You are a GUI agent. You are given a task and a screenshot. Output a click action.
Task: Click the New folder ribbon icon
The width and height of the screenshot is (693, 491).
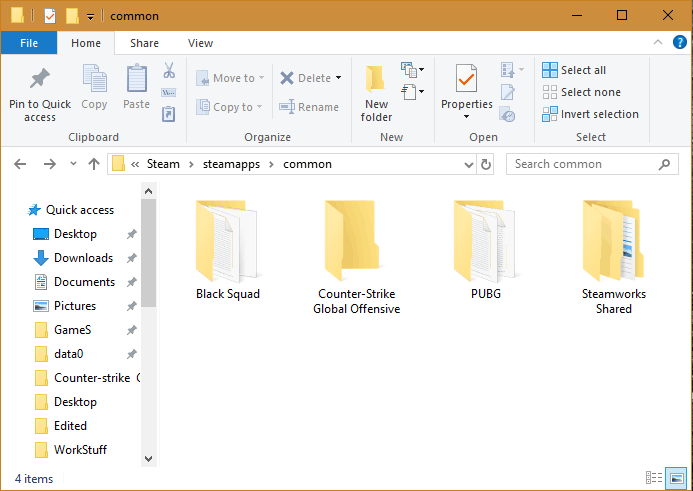coord(376,79)
